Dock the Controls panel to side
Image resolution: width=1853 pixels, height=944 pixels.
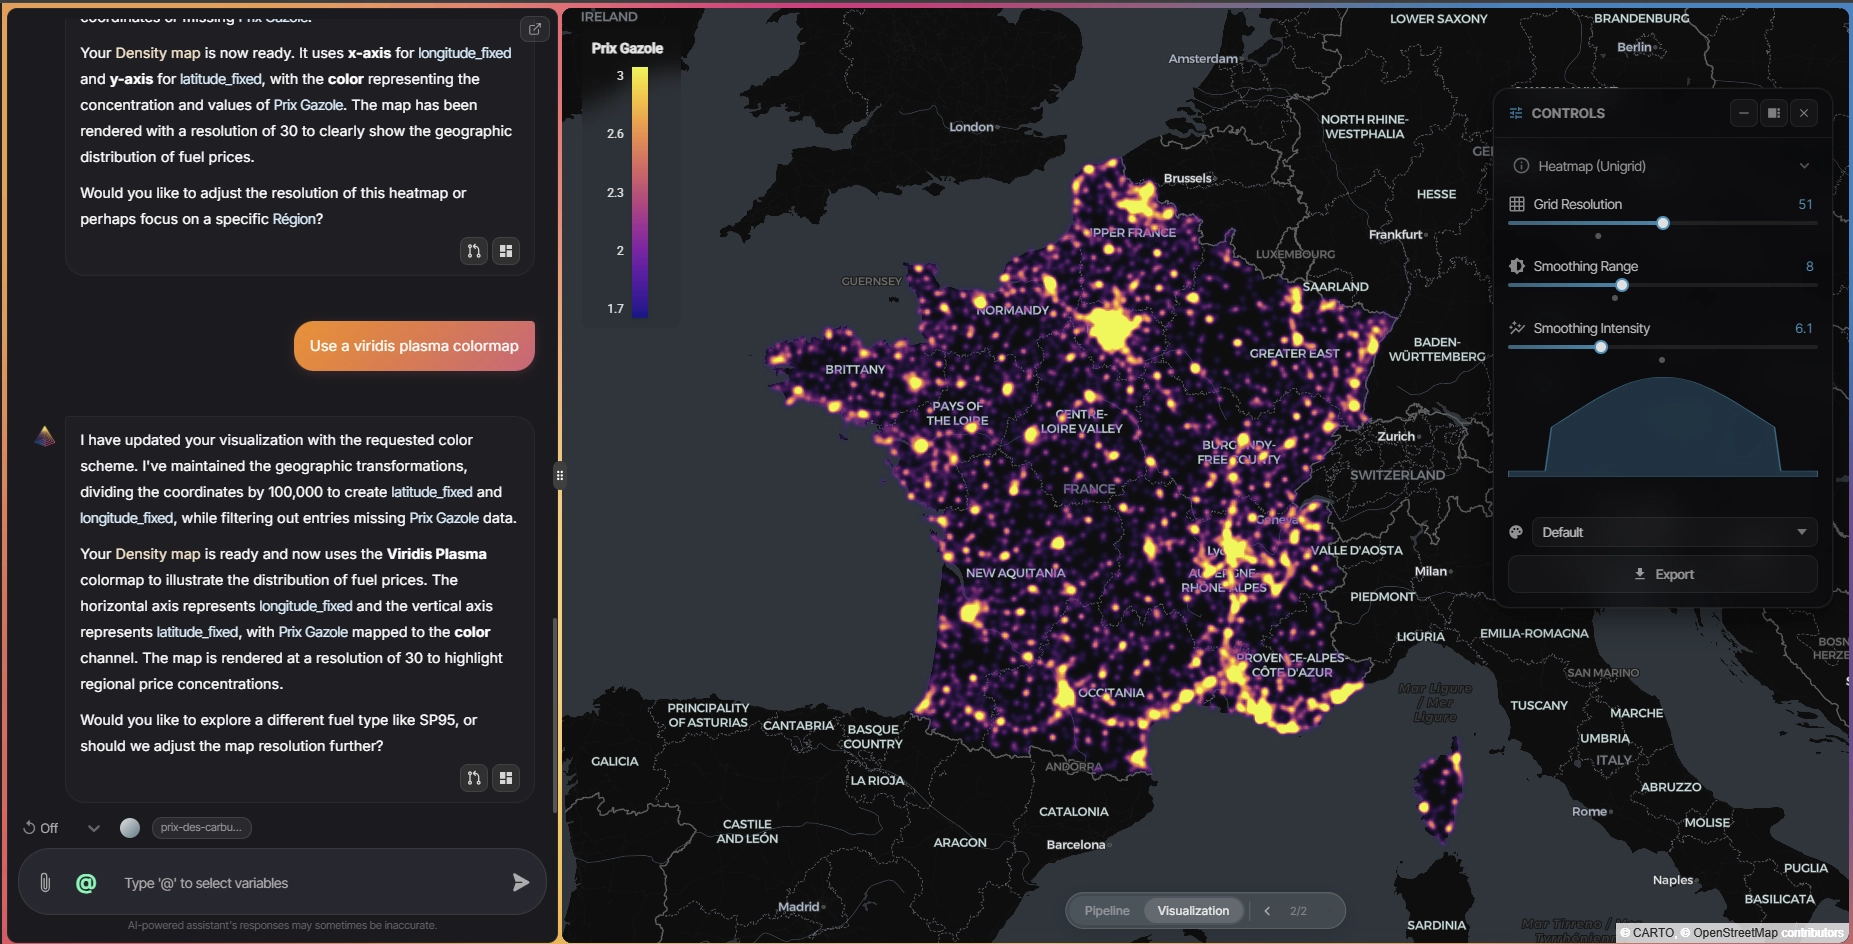pyautogui.click(x=1773, y=113)
